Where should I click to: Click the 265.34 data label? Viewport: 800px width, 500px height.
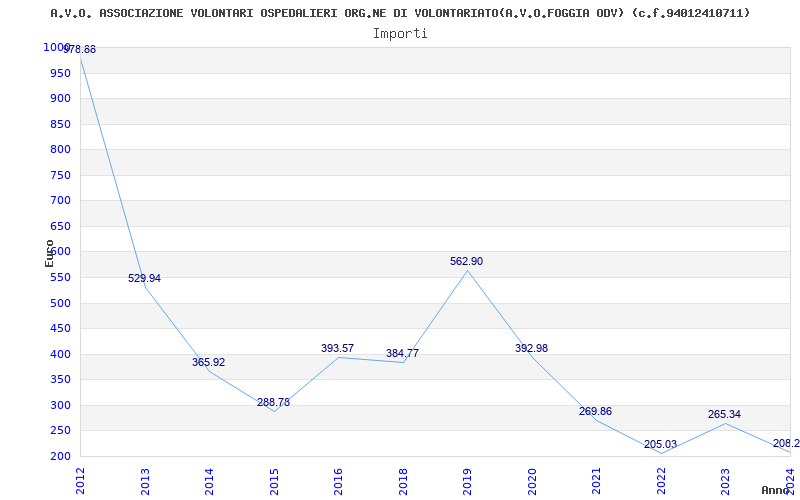[724, 414]
